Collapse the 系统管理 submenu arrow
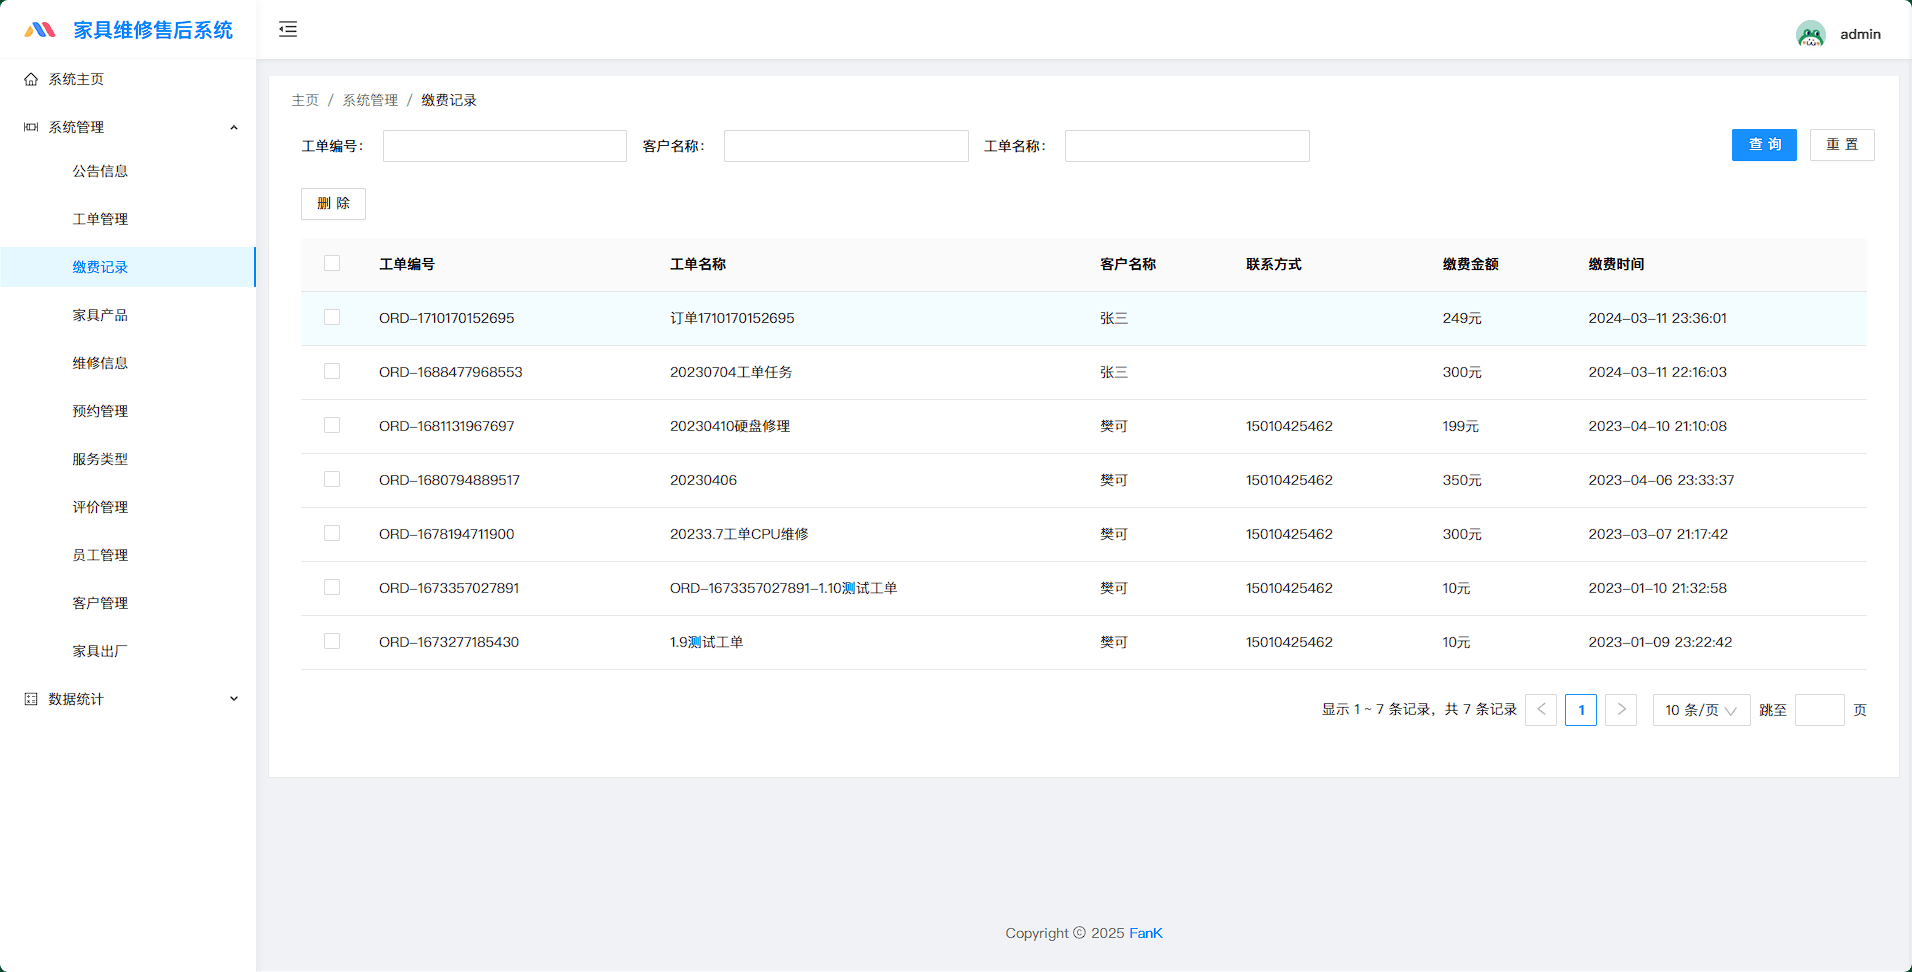The image size is (1912, 972). [234, 127]
